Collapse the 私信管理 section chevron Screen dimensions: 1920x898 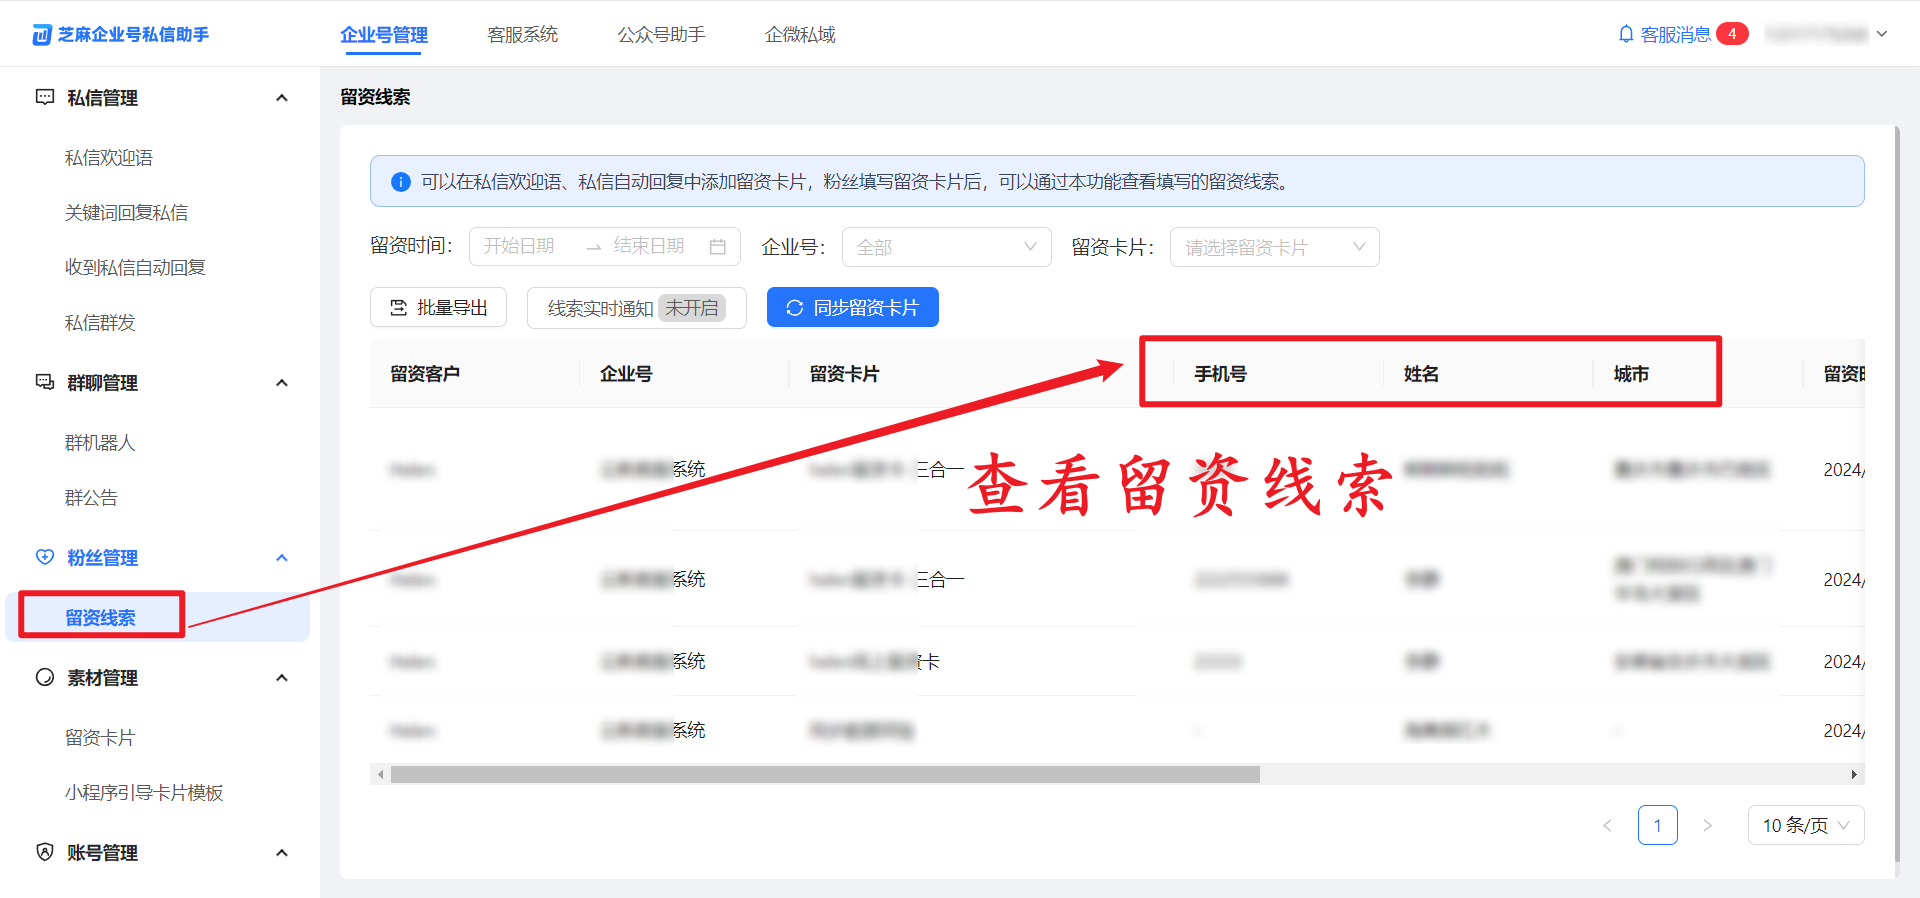(282, 98)
